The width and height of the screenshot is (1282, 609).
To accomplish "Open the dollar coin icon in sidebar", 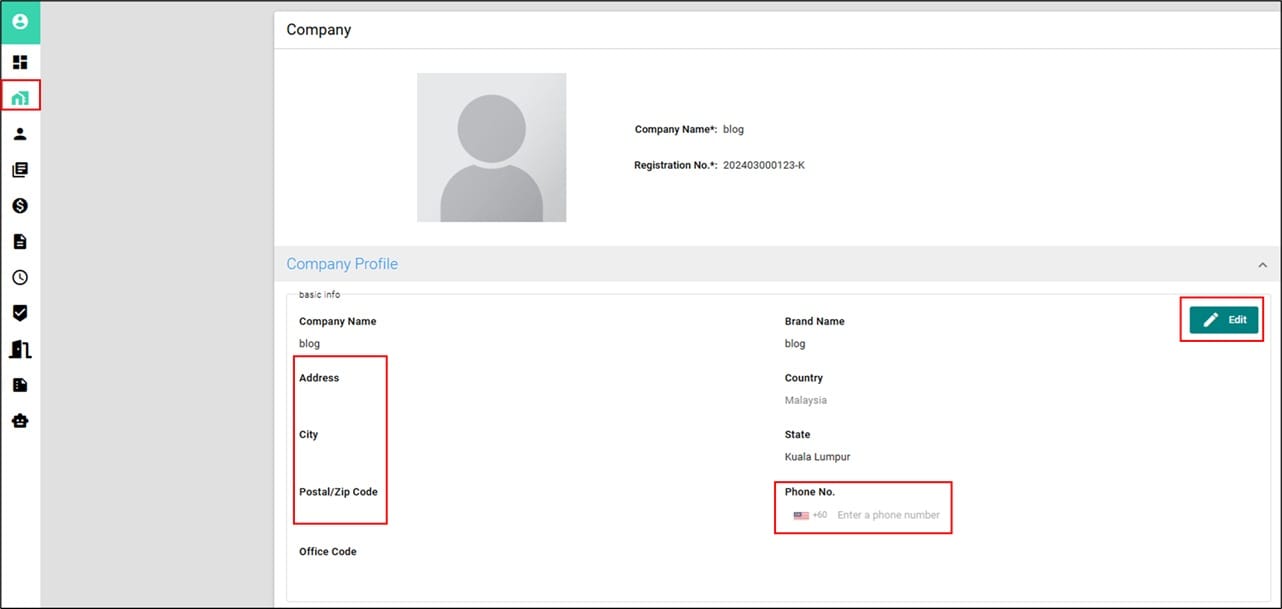I will (x=20, y=206).
